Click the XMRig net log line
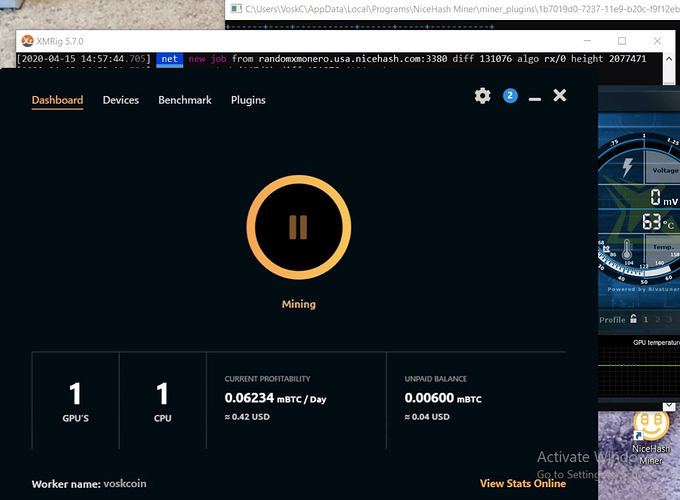Screen dimensions: 680x500 331,59
